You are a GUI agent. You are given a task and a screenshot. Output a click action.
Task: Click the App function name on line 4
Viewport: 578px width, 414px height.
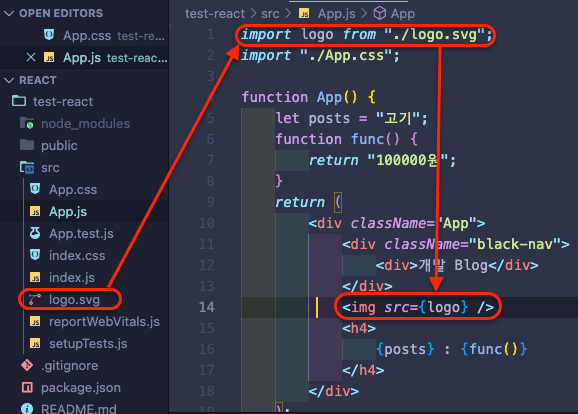[x=329, y=97]
